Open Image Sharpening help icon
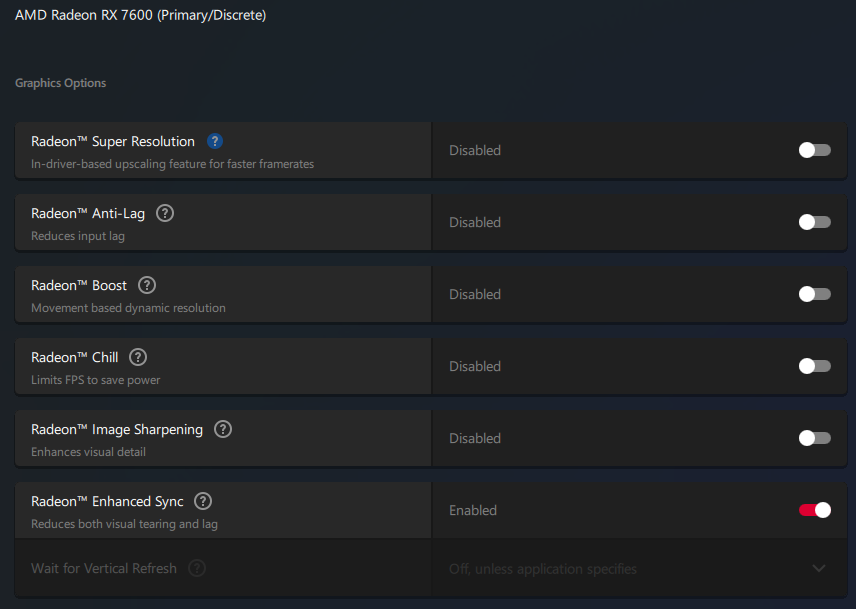The width and height of the screenshot is (856, 609). (223, 429)
